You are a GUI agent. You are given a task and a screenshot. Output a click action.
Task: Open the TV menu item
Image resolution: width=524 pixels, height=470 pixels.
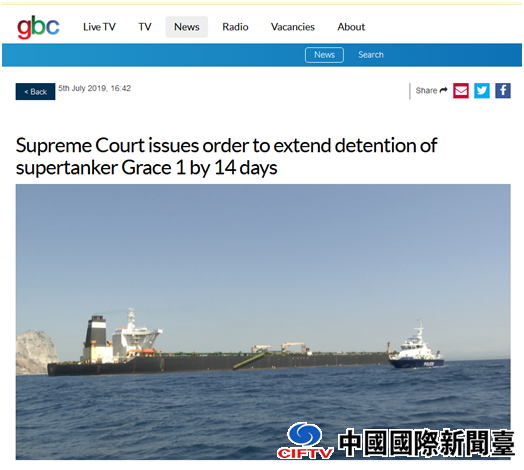[145, 27]
